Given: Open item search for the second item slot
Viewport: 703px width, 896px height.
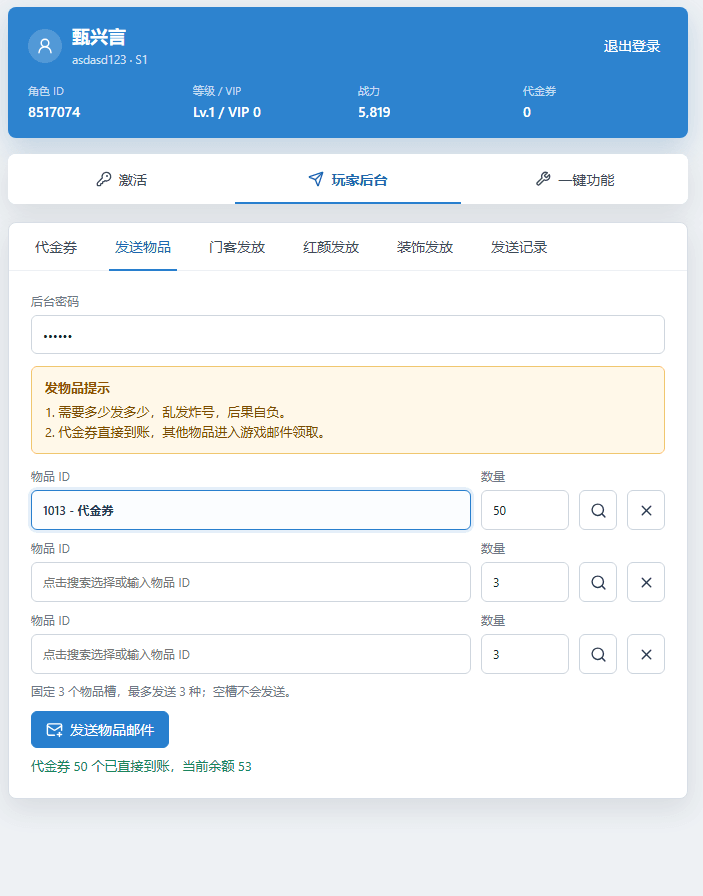Looking at the screenshot, I should [598, 582].
